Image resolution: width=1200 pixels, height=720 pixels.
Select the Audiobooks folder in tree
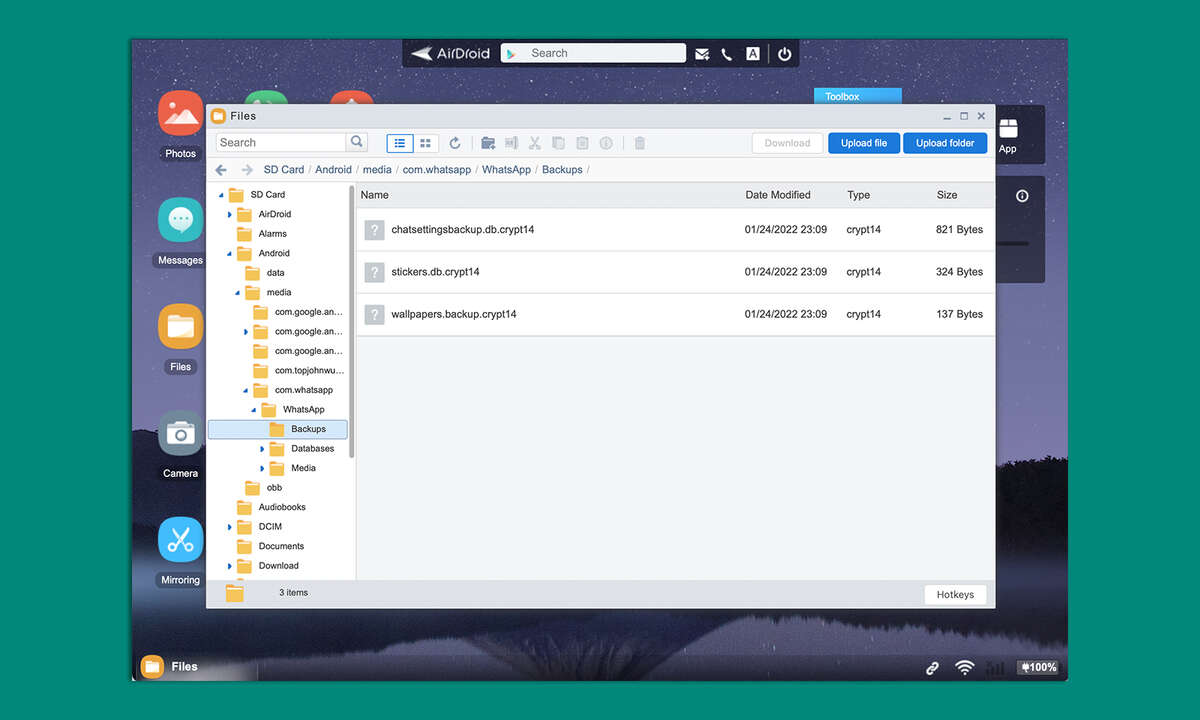click(x=282, y=507)
